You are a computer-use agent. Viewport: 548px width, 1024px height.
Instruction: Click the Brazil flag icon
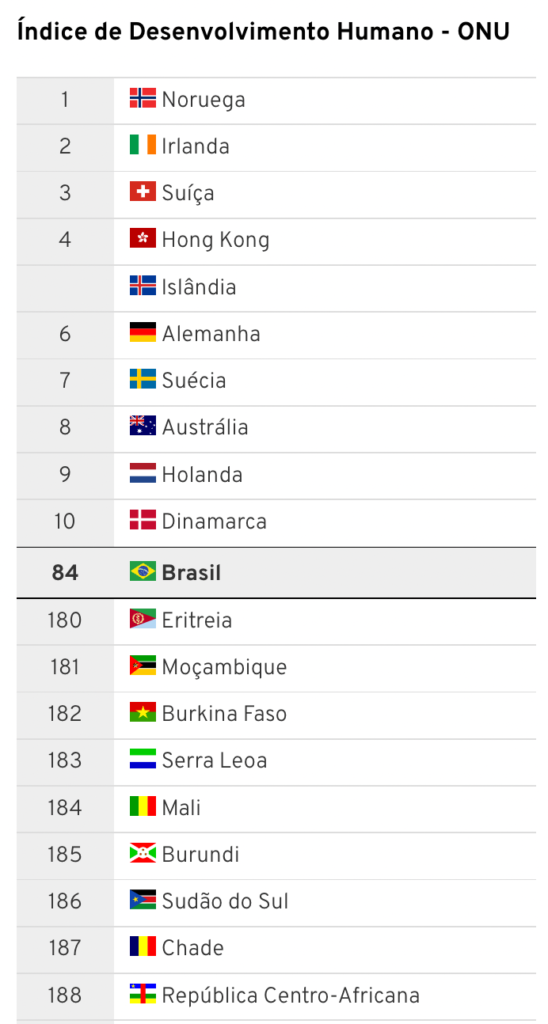(142, 571)
